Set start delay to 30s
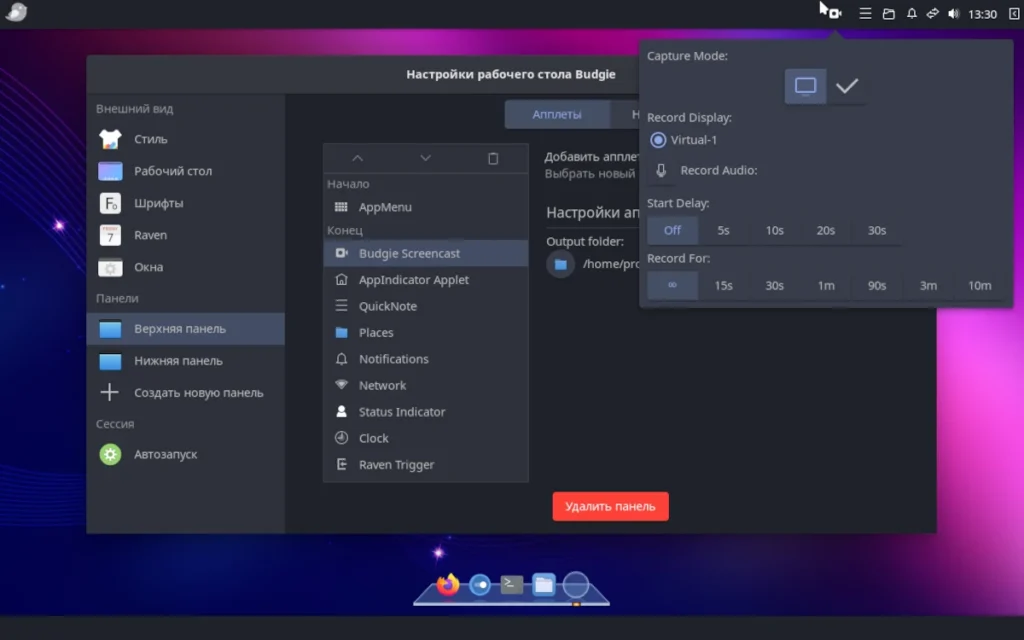 click(877, 231)
